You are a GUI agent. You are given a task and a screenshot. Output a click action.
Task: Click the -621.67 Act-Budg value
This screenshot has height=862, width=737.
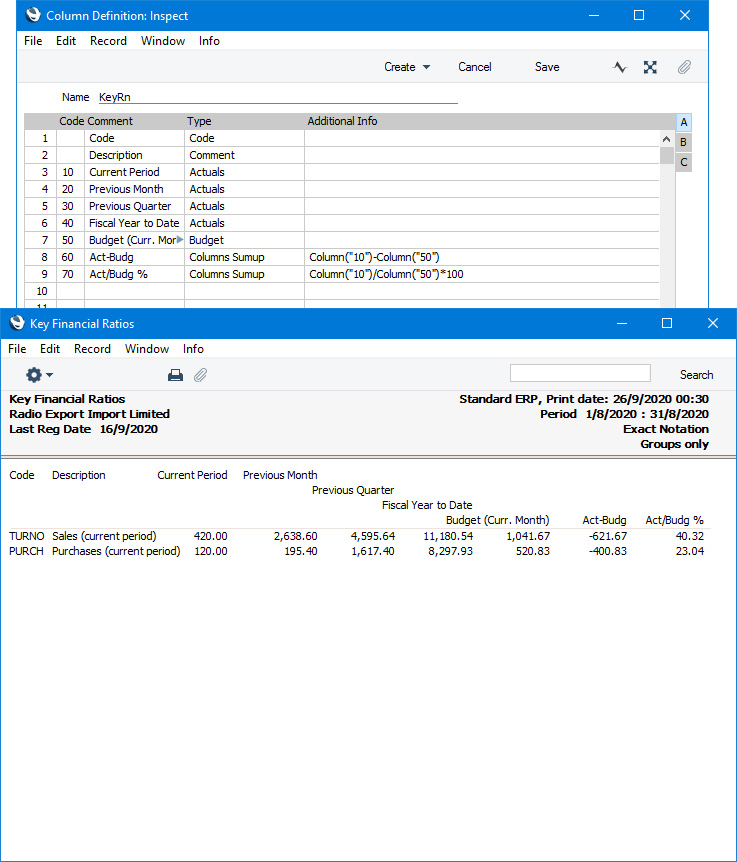pyautogui.click(x=607, y=536)
